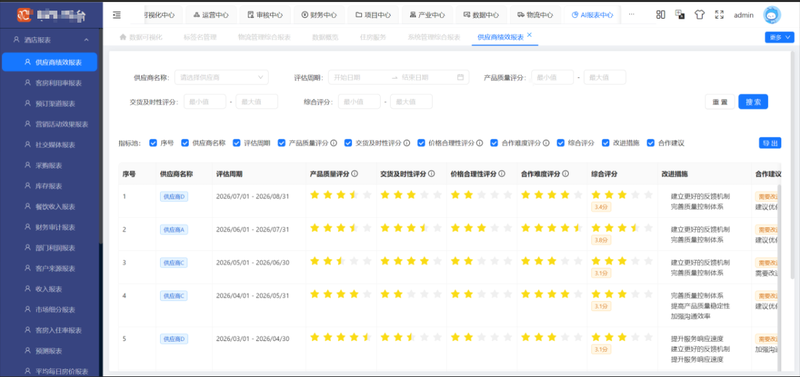Click info icon next to 价格合理性评分 checkbox
The image size is (800, 377).
coord(480,143)
